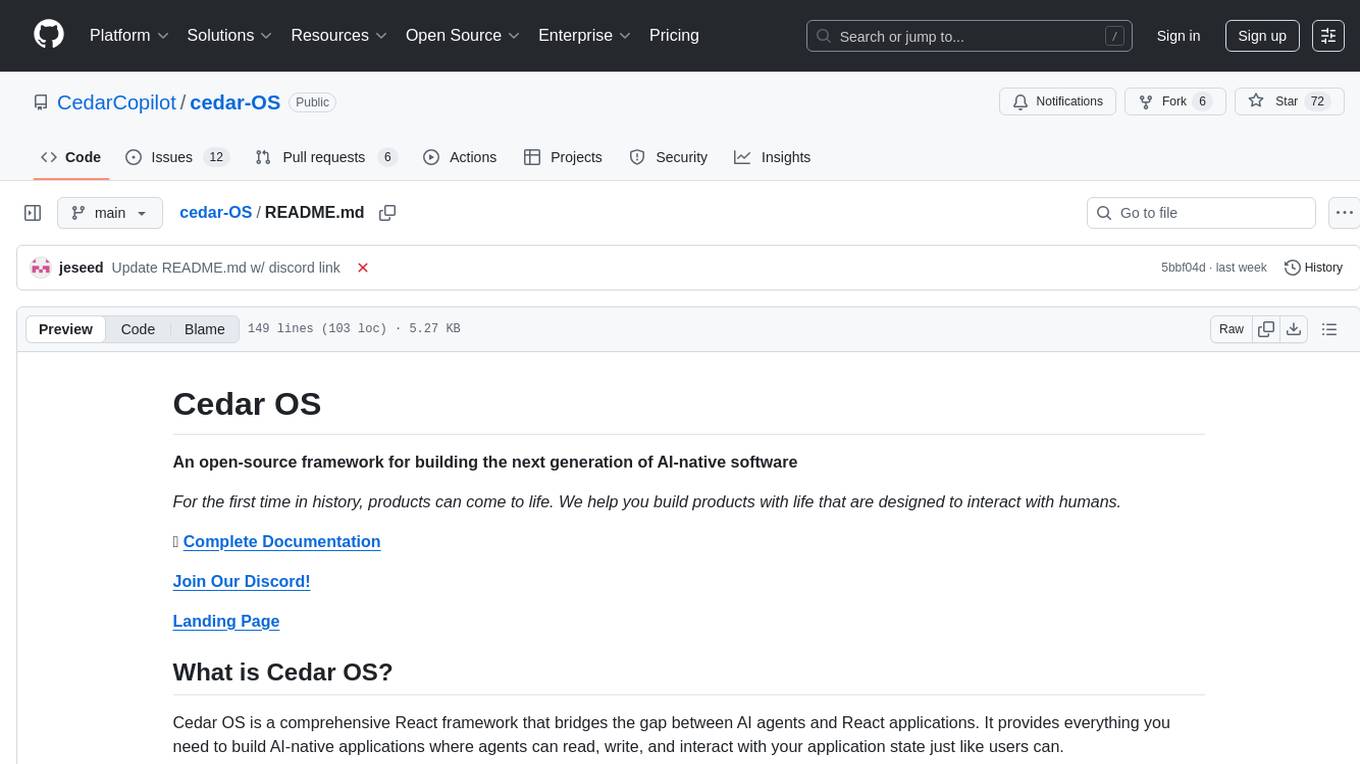Open the CedarCopilot owner page
Screen dimensions: 1360x764
[x=116, y=102]
